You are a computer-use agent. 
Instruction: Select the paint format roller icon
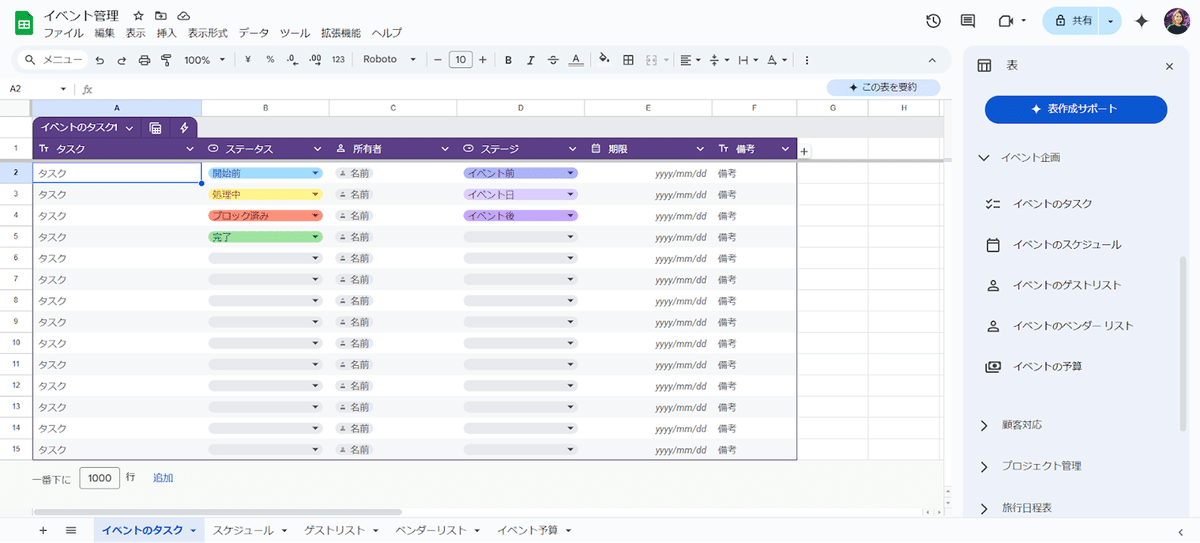(x=166, y=60)
